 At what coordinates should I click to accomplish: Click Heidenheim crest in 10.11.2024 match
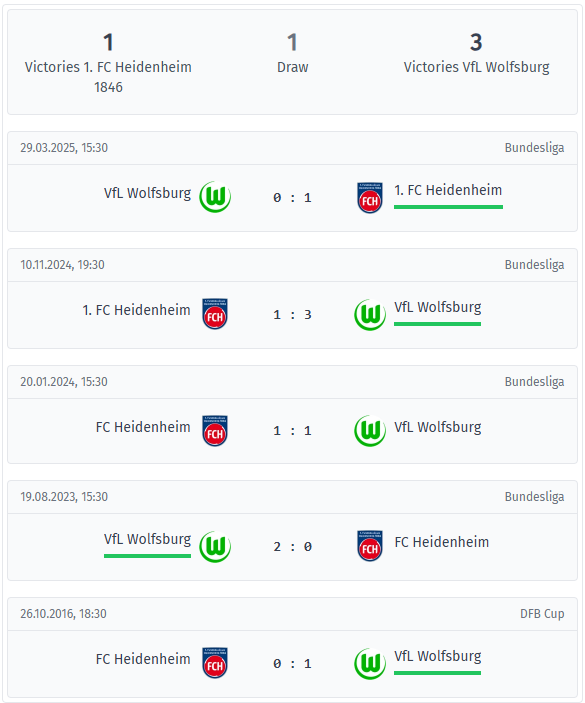(x=215, y=314)
